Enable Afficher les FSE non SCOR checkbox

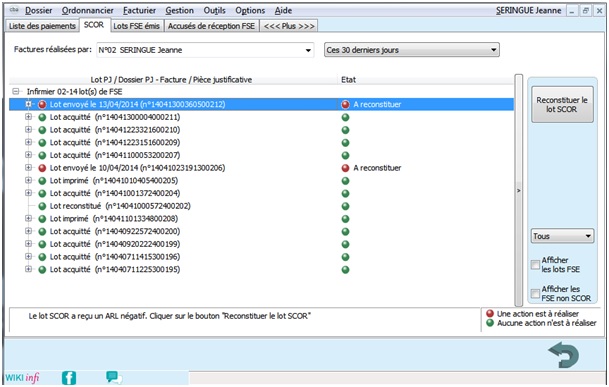(x=535, y=293)
